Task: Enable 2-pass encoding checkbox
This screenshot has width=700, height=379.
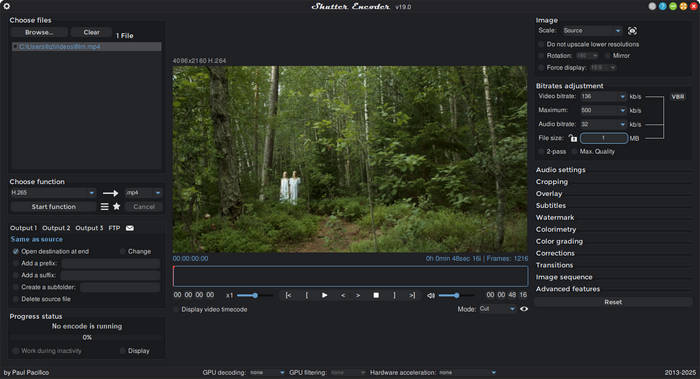Action: point(541,152)
